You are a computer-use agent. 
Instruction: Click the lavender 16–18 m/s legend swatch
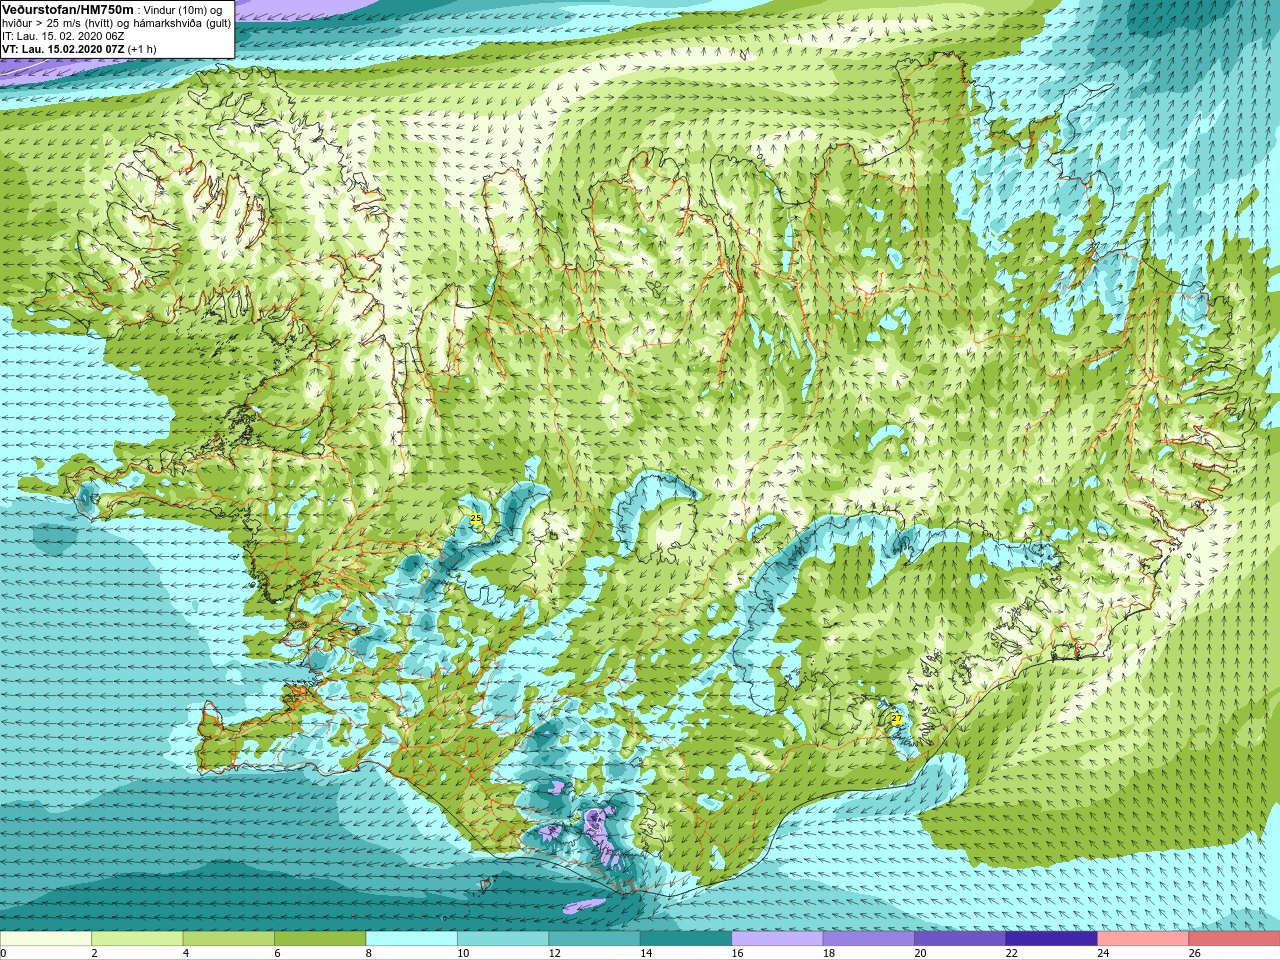click(x=778, y=939)
